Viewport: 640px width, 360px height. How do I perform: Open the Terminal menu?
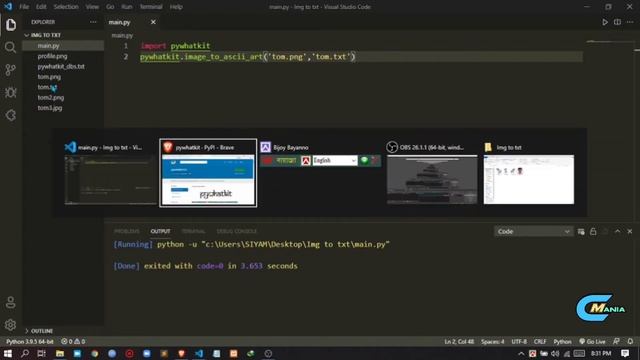pyautogui.click(x=151, y=7)
